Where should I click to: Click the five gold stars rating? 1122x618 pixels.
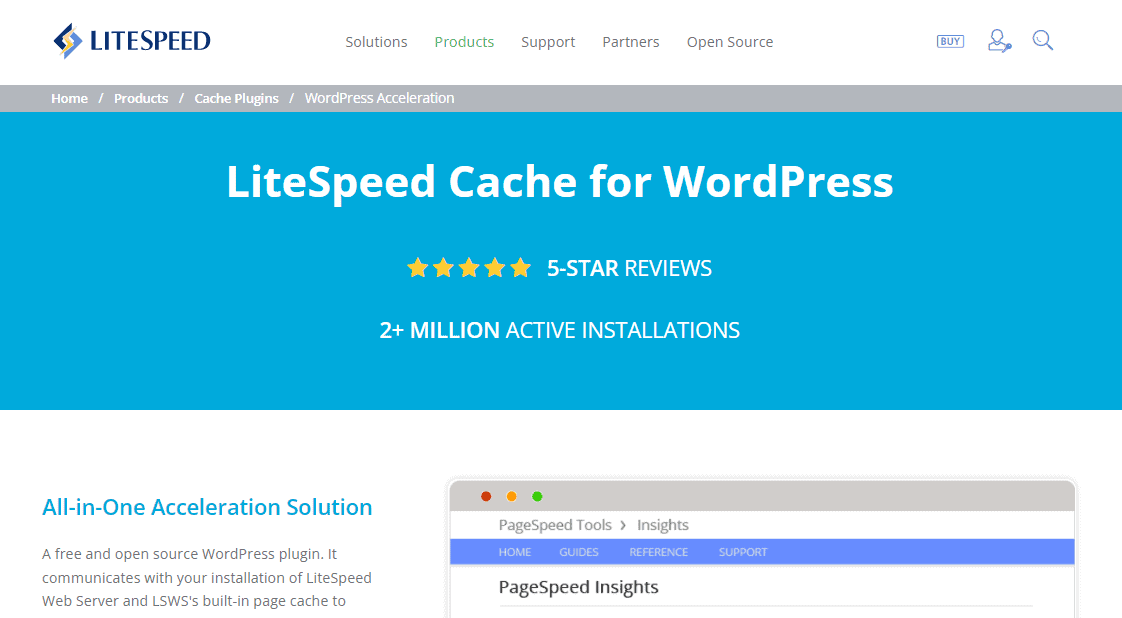click(x=468, y=268)
